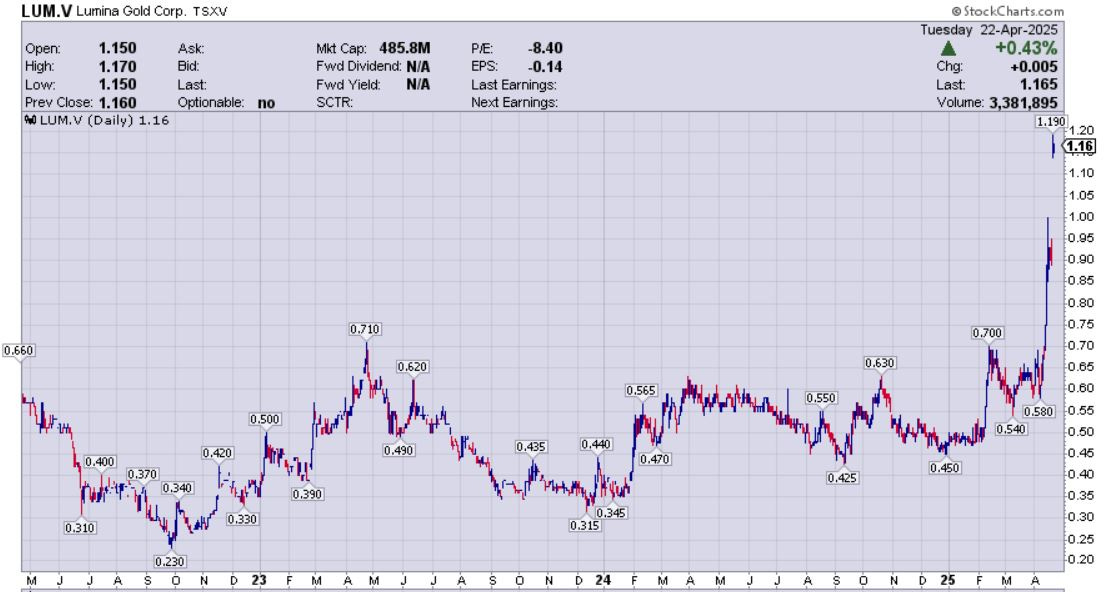Click the 0.330 price label
The height and width of the screenshot is (592, 1111).
[242, 519]
